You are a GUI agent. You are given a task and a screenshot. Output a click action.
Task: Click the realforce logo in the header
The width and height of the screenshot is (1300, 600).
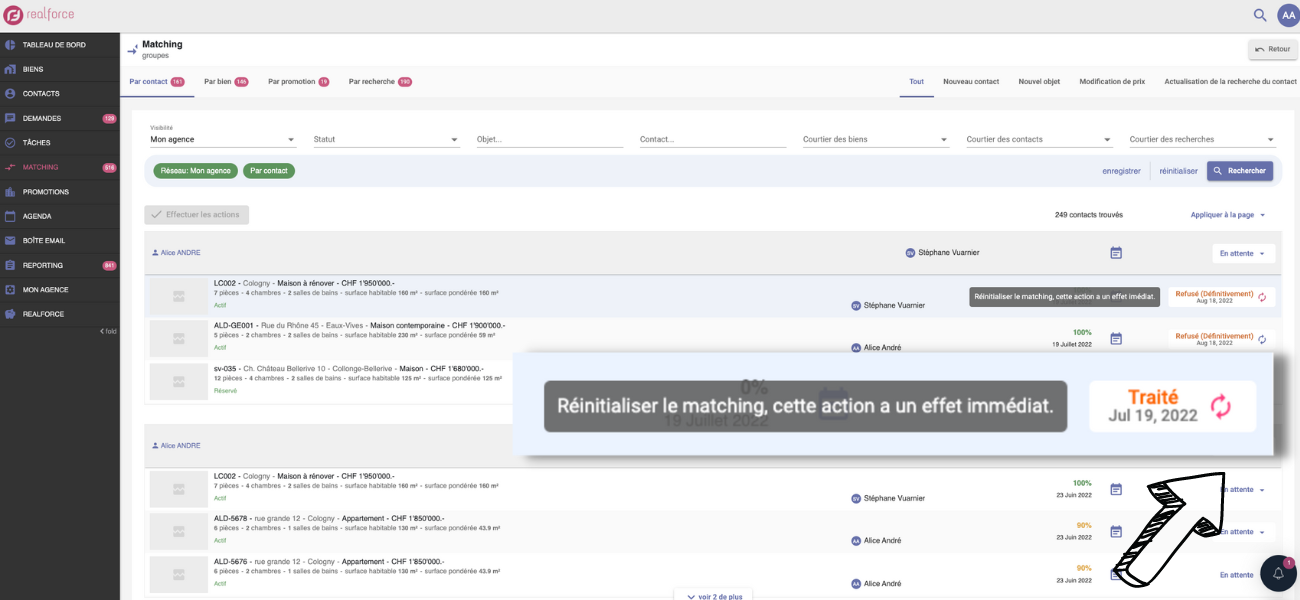point(39,15)
